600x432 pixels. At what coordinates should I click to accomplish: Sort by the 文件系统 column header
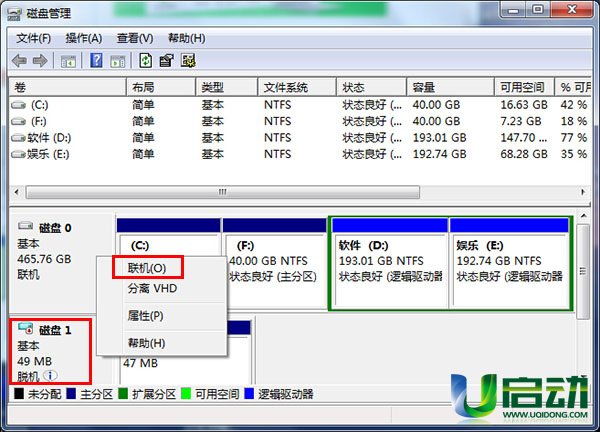click(297, 87)
